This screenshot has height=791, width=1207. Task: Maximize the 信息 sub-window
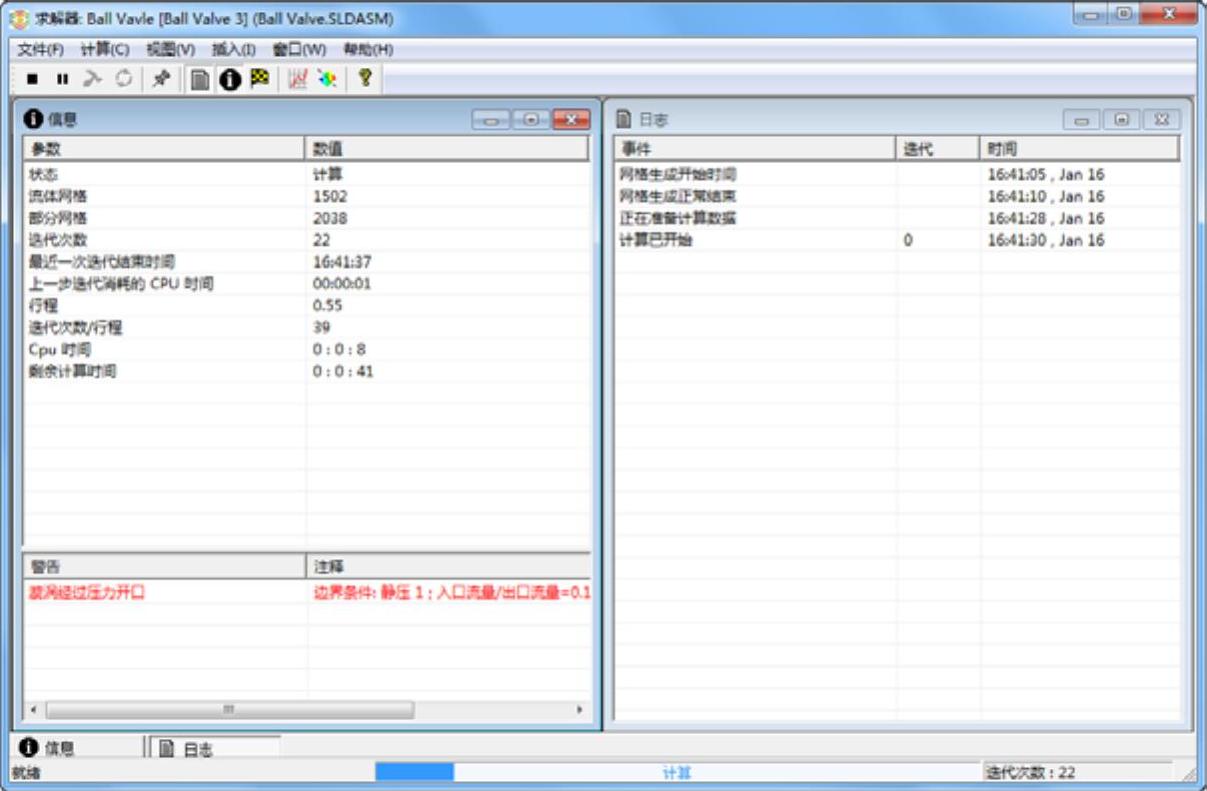point(530,120)
